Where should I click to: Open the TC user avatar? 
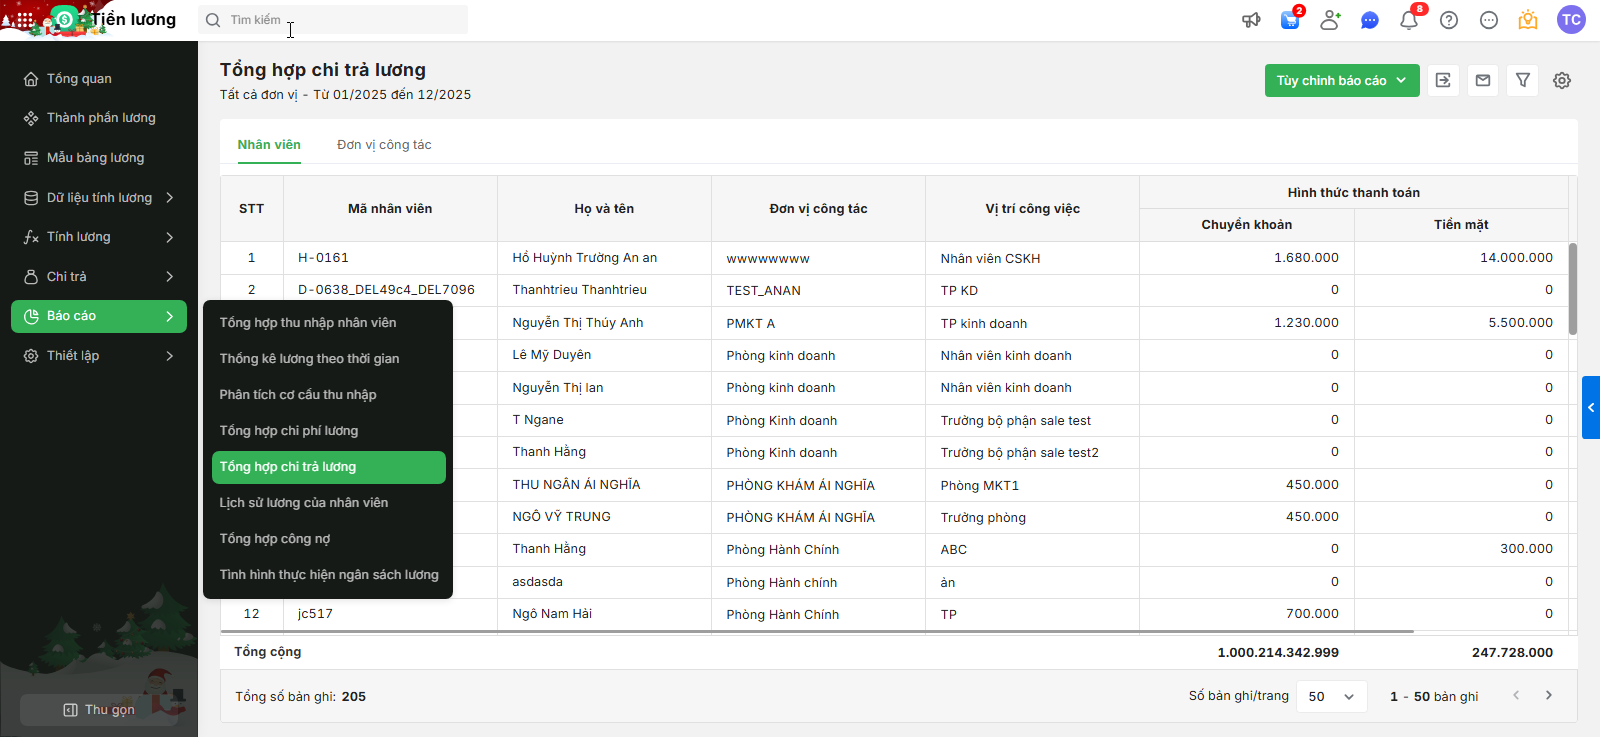coord(1571,20)
